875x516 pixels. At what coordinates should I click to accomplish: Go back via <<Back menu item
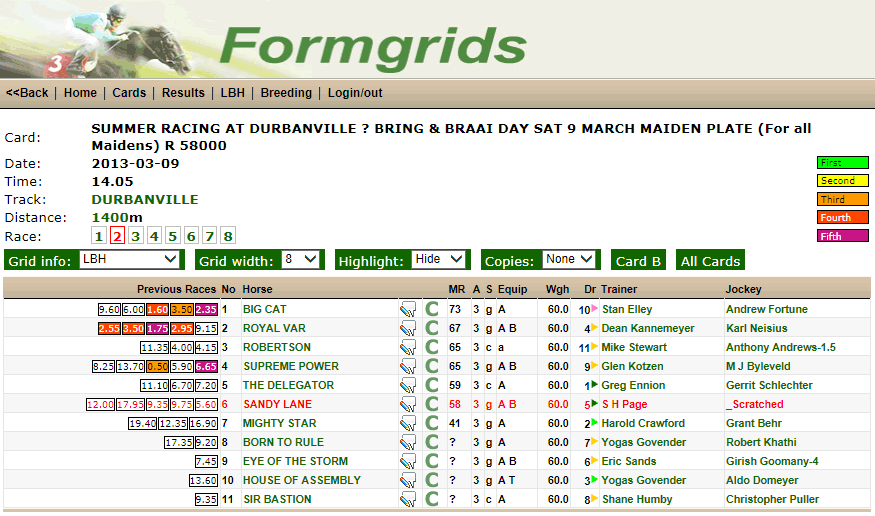[x=27, y=93]
